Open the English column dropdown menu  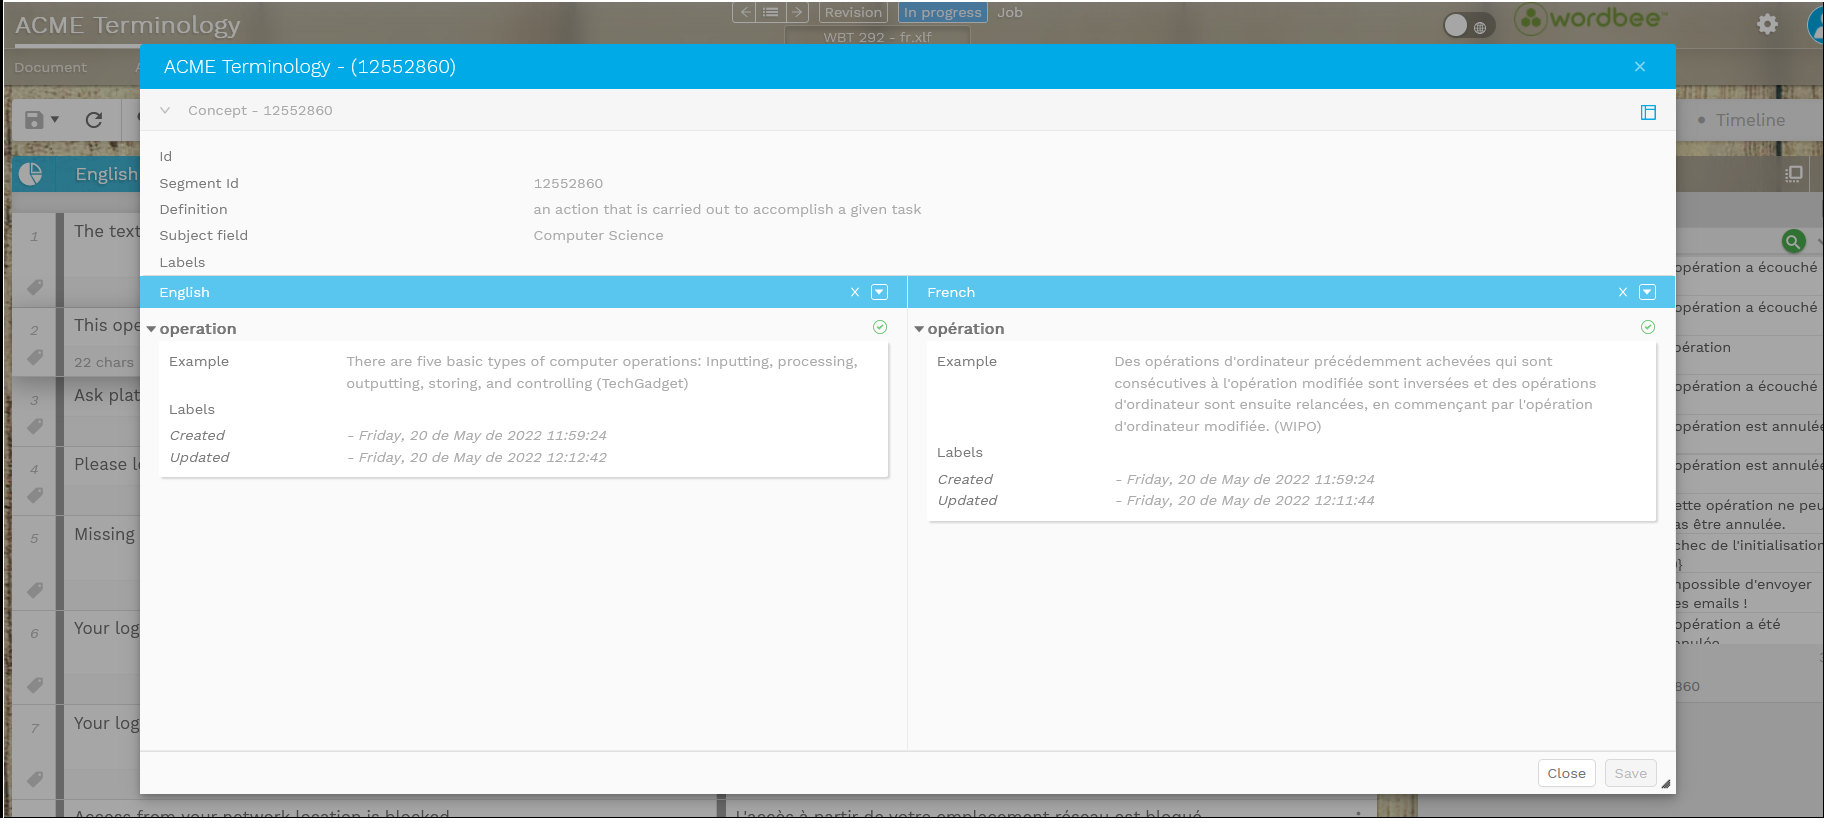tap(879, 292)
